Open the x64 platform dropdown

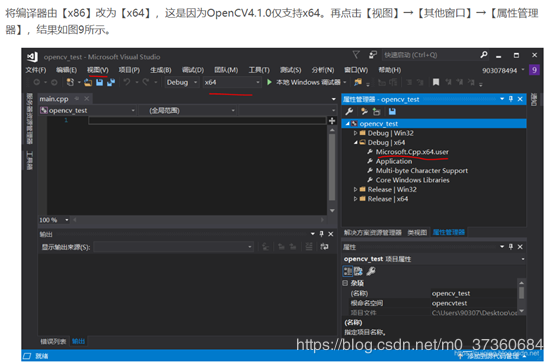(232, 82)
